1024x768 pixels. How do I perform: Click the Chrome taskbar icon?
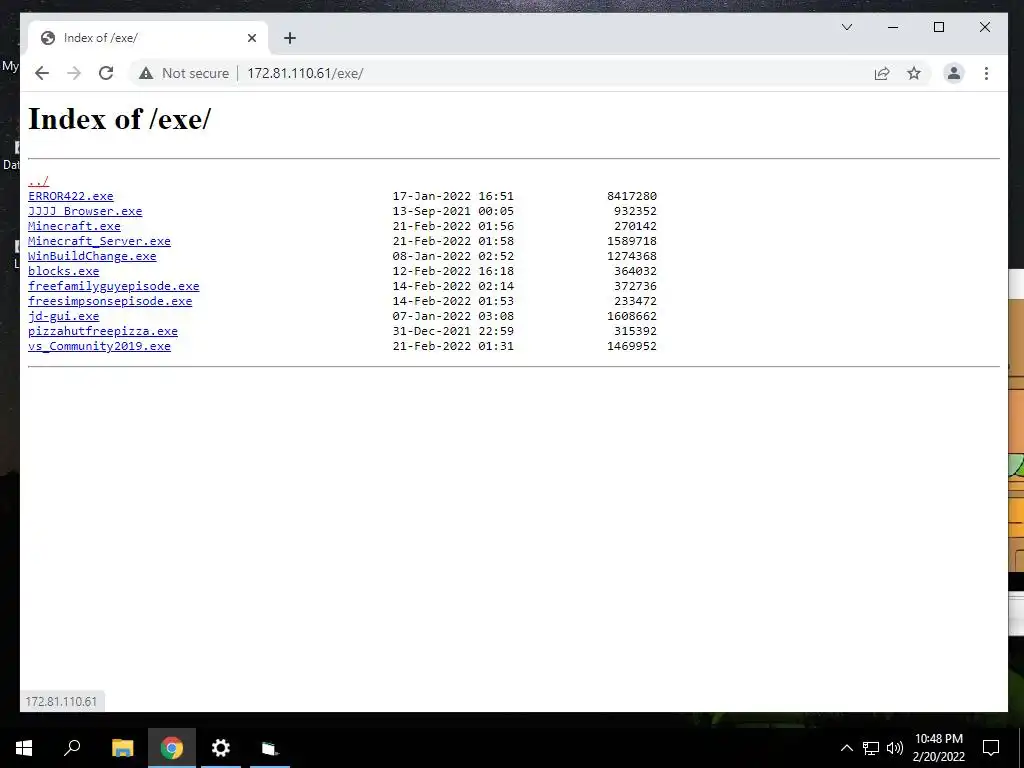172,748
